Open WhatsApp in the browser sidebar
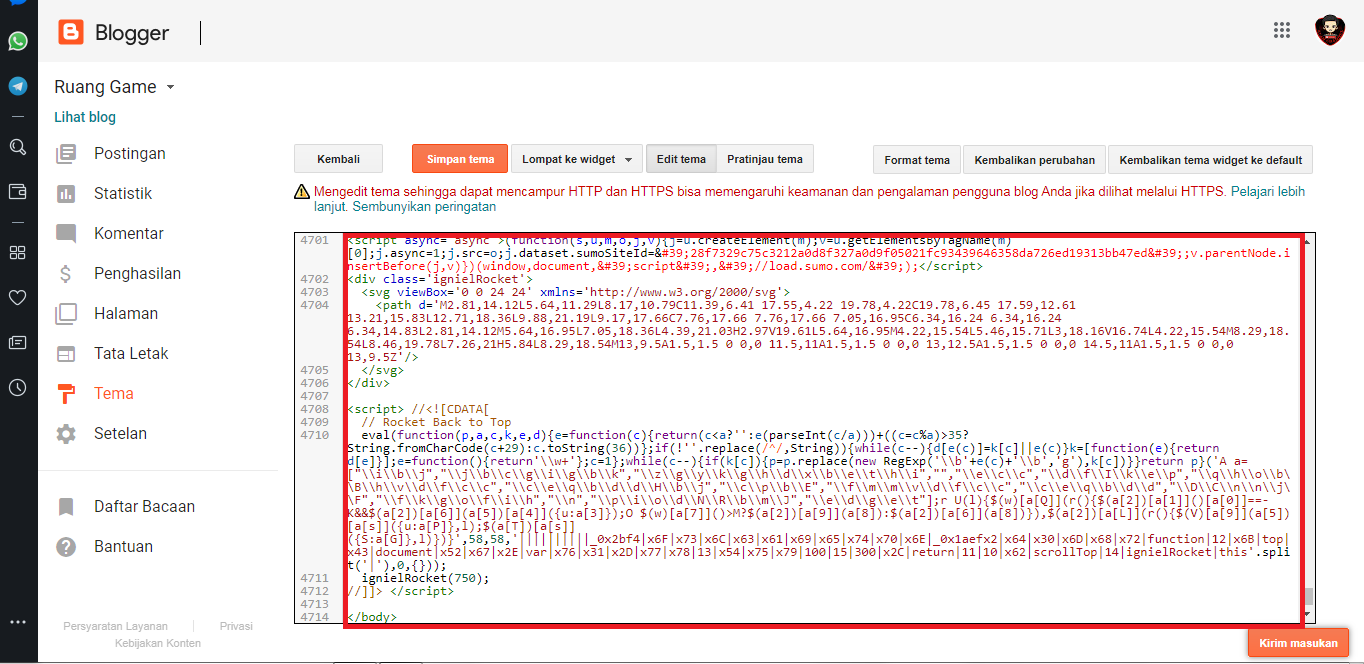Image resolution: width=1364 pixels, height=664 pixels. pyautogui.click(x=18, y=41)
